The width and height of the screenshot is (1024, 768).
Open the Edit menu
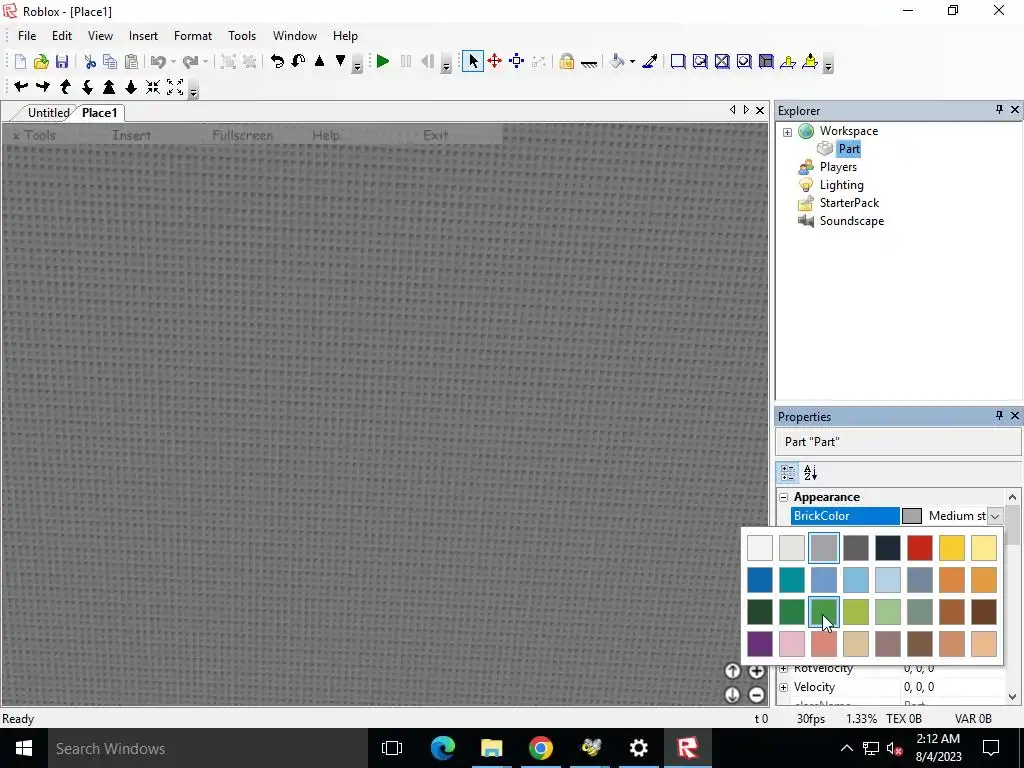click(x=62, y=36)
